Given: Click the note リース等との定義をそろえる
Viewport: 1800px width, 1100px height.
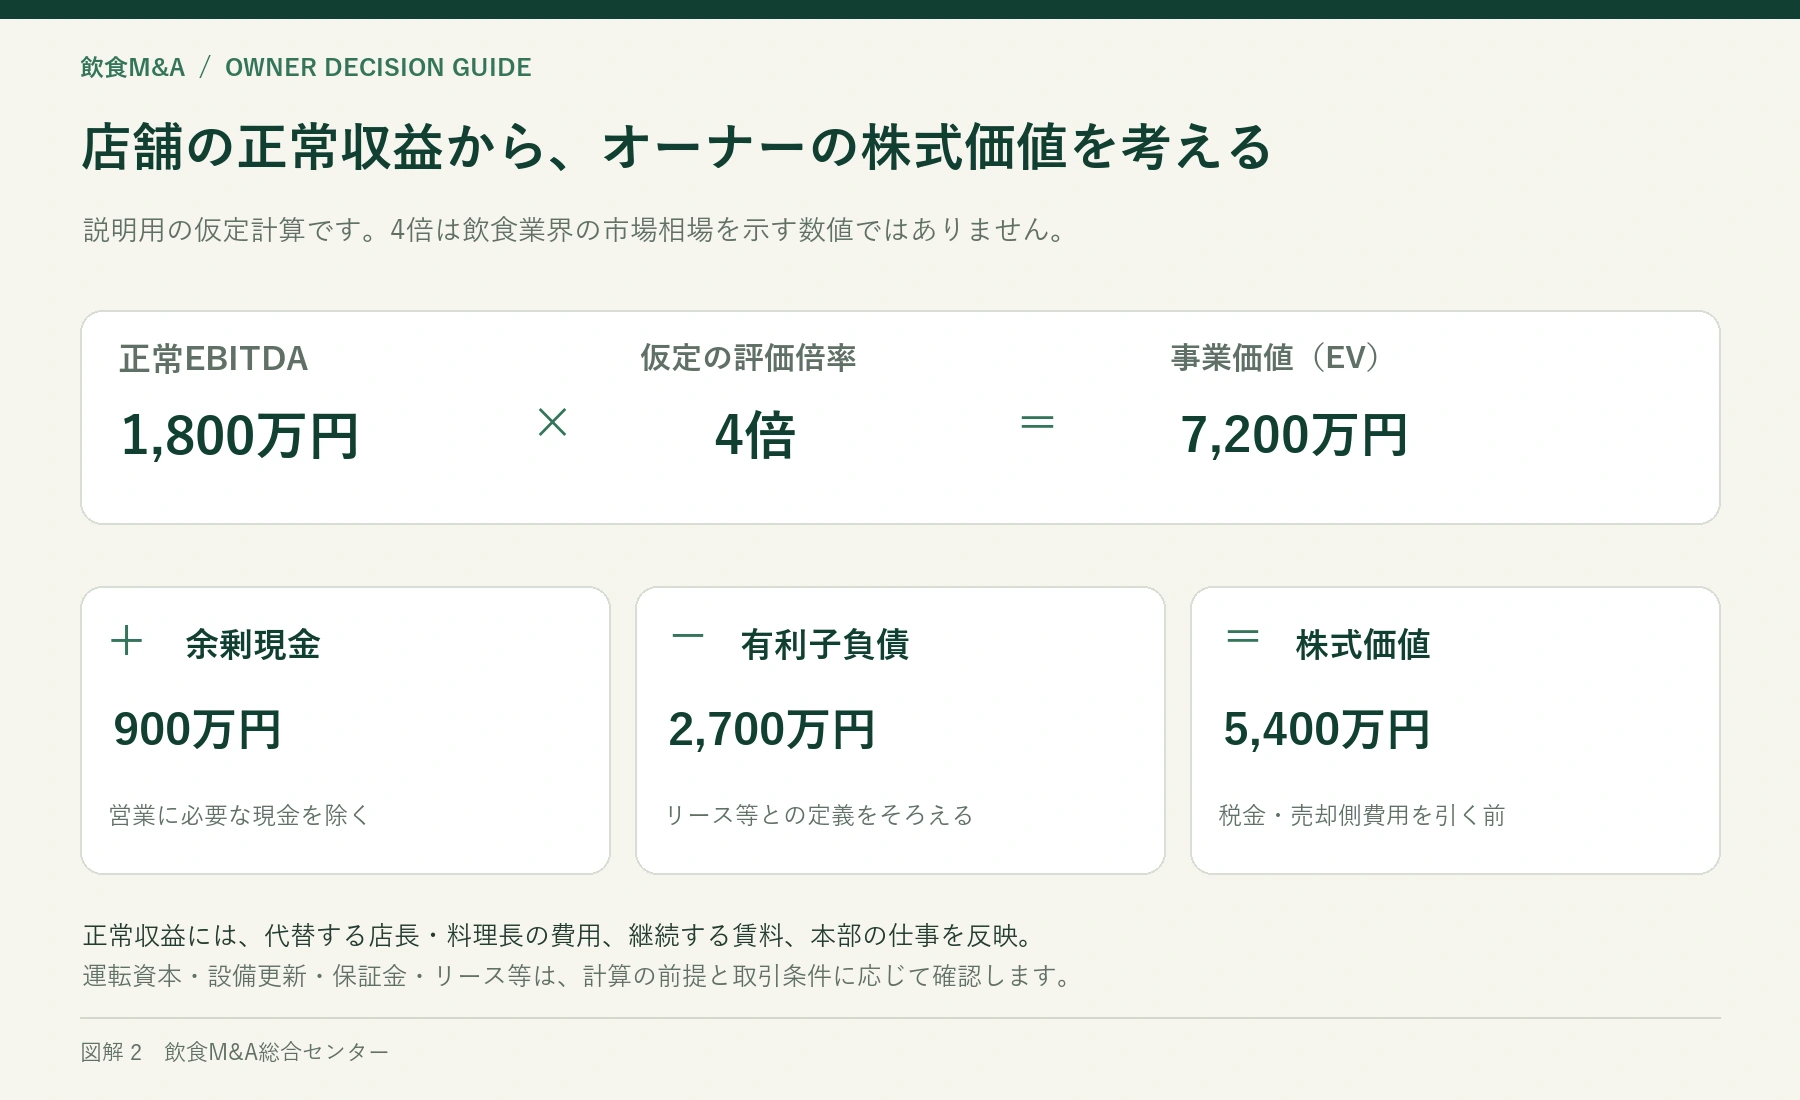Looking at the screenshot, I should click(819, 815).
